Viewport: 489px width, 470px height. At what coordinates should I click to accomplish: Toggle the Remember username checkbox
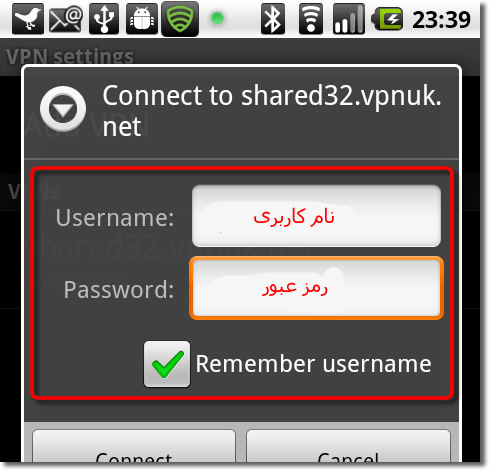(167, 364)
